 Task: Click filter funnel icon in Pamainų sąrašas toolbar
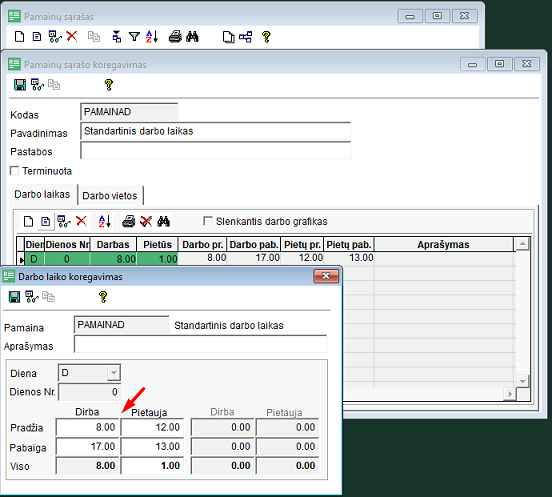coord(134,37)
